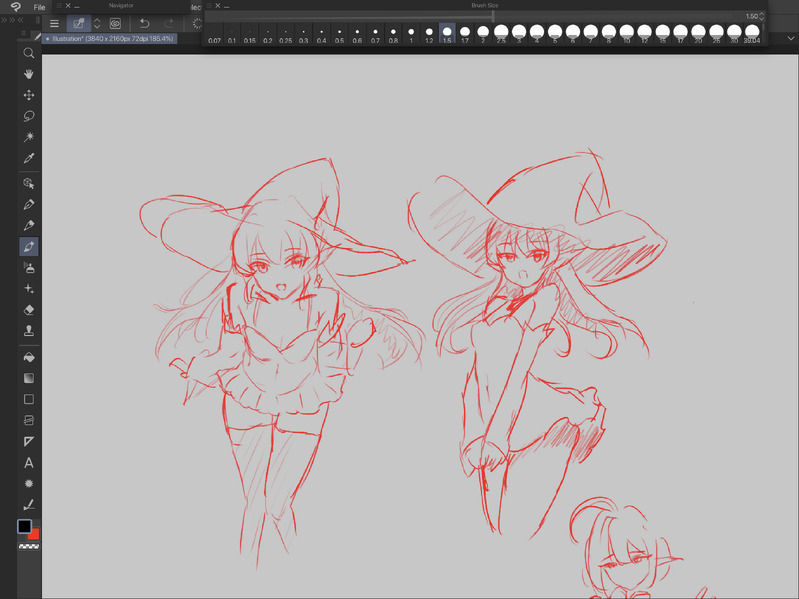799x599 pixels.
Task: Choose brush size preset 0.15
Action: point(250,34)
